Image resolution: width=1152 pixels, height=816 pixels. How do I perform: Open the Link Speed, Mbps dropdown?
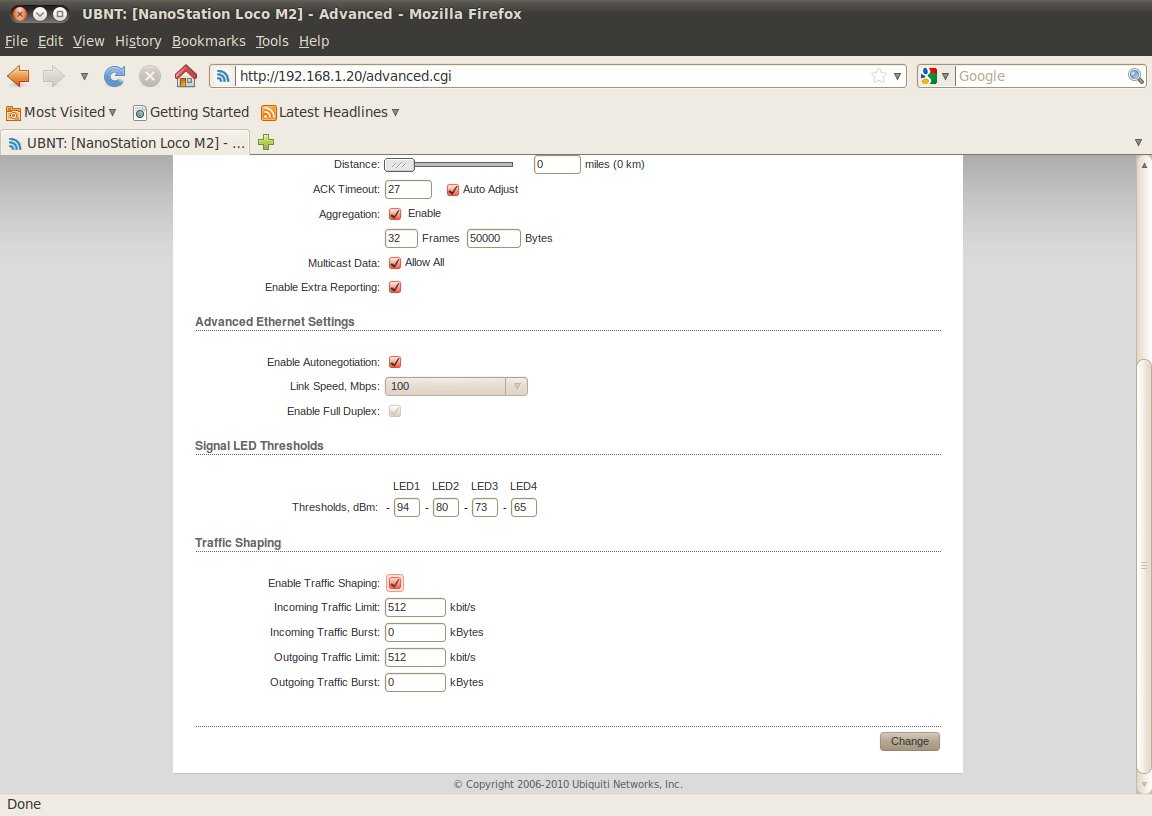tap(456, 386)
